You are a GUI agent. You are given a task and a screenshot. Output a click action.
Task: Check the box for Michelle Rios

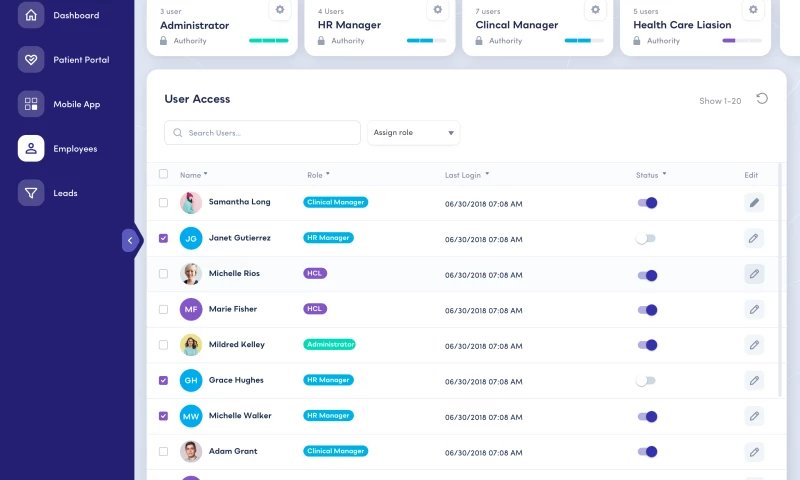pyautogui.click(x=163, y=274)
